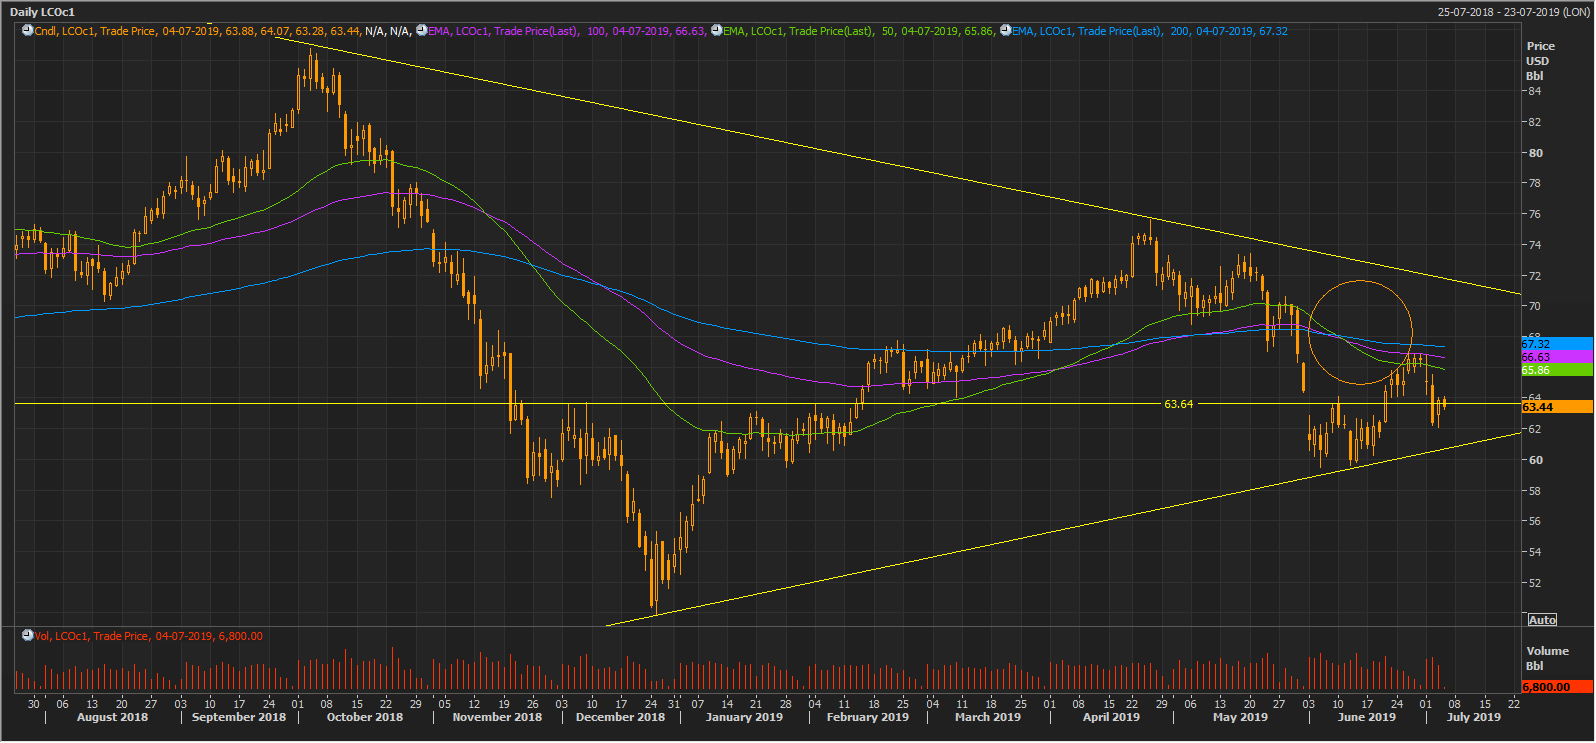
Task: Click the orange 63.44 last price tag
Action: [x=1556, y=407]
